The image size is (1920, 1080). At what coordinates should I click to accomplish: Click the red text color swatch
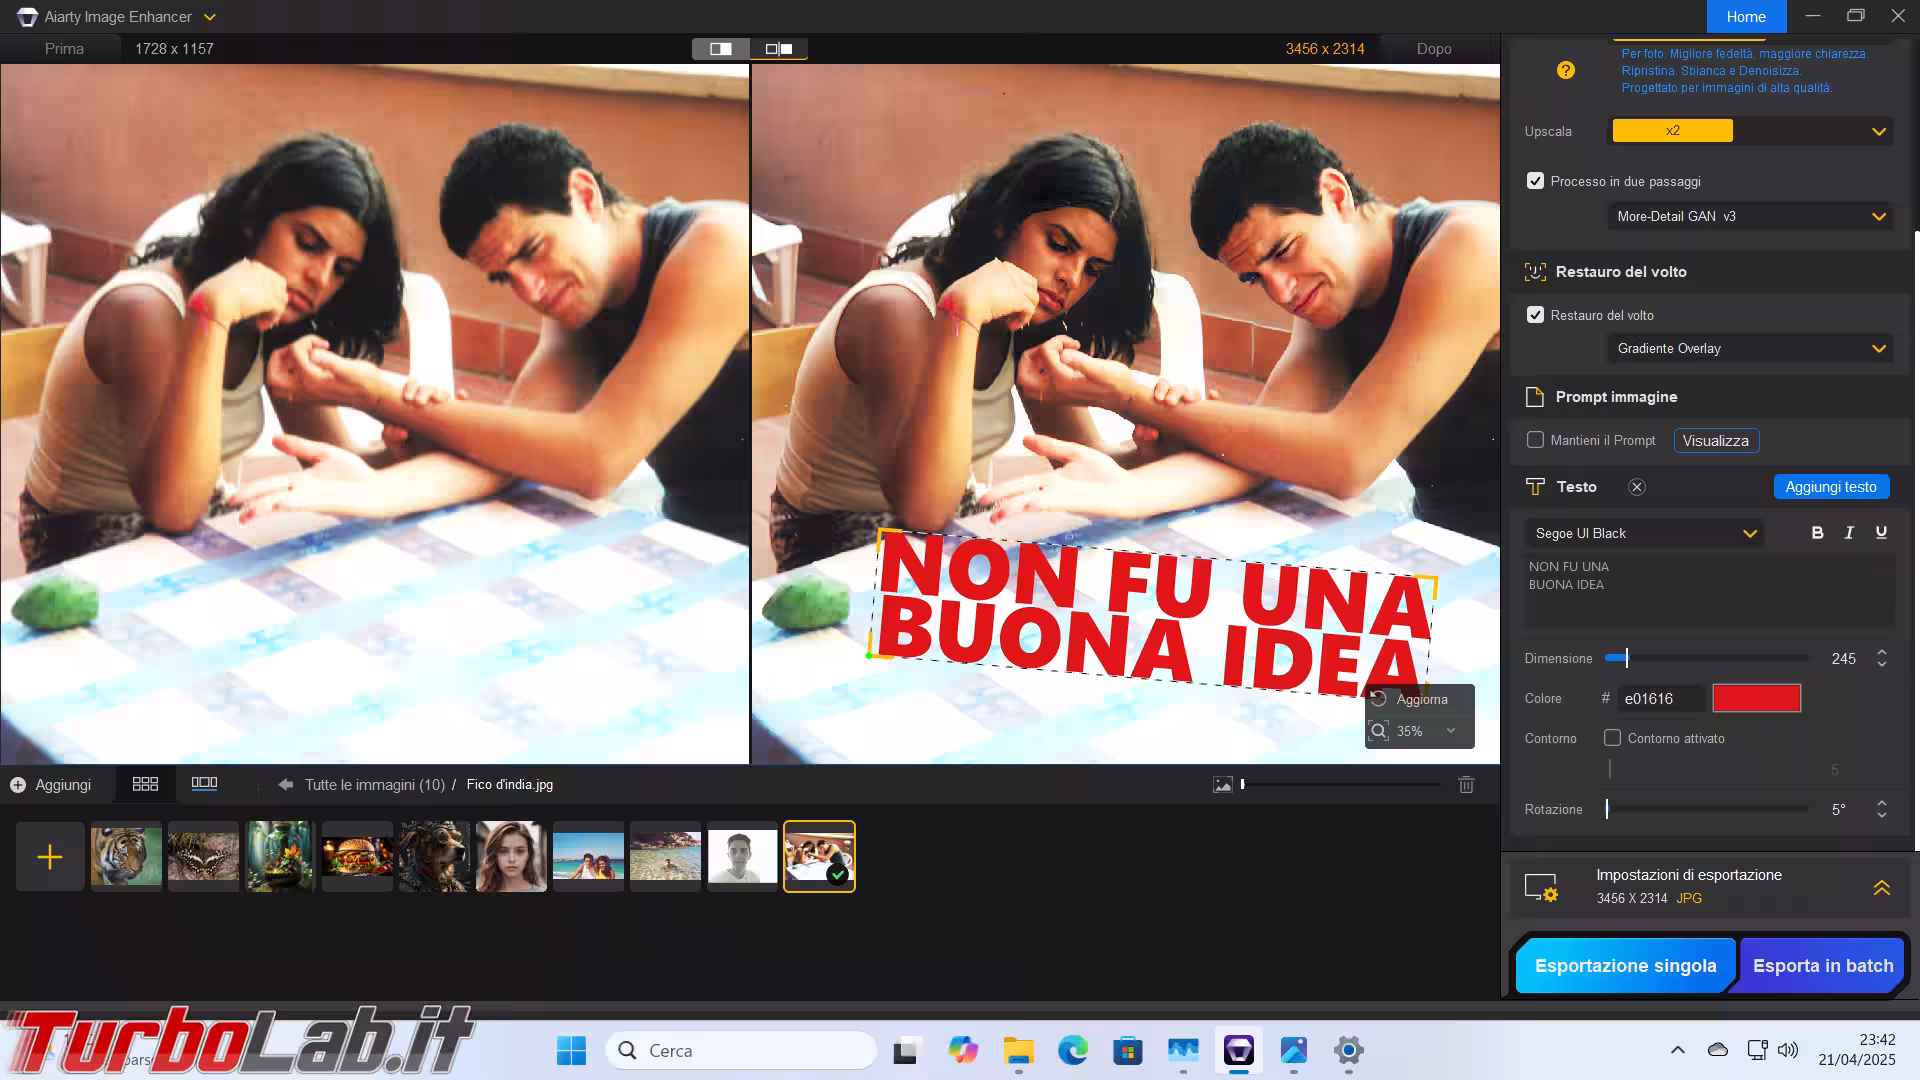(x=1756, y=698)
